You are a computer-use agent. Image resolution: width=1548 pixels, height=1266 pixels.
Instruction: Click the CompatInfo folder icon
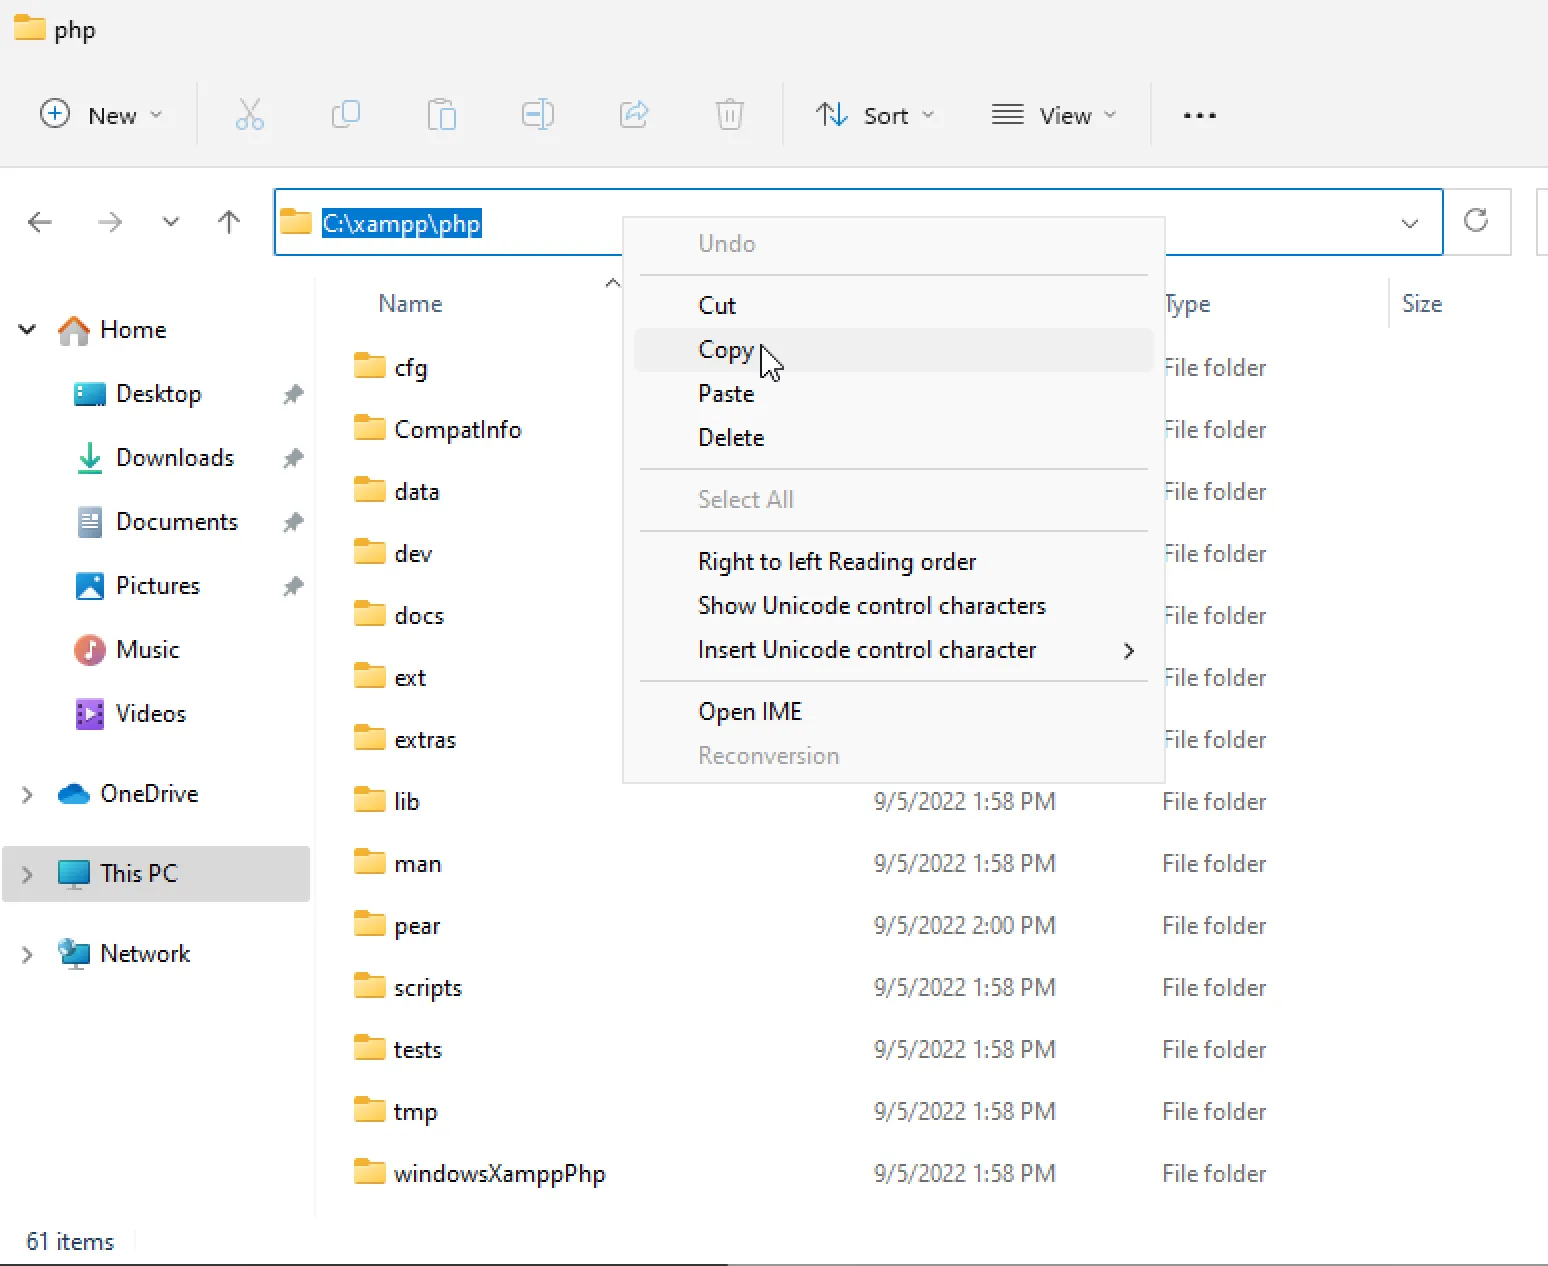(x=369, y=428)
